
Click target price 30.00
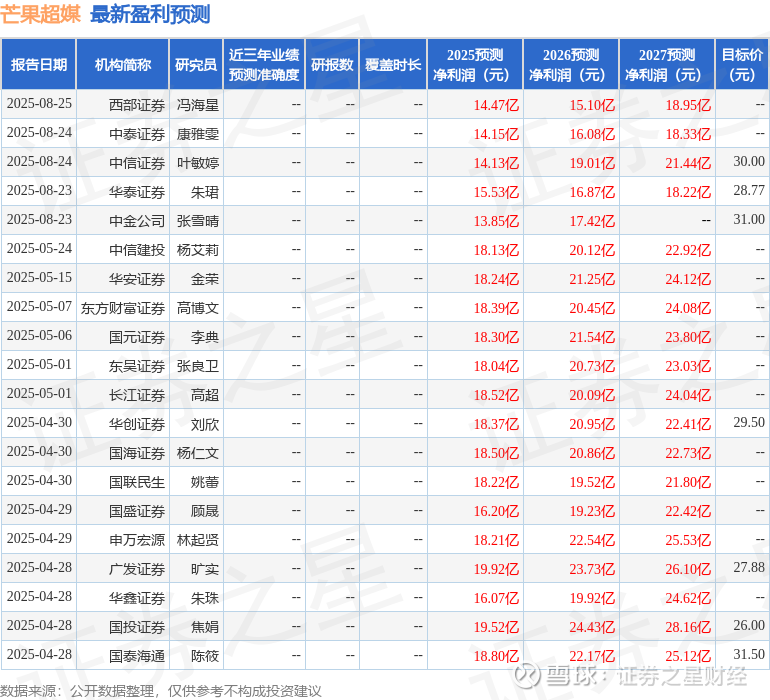749,161
